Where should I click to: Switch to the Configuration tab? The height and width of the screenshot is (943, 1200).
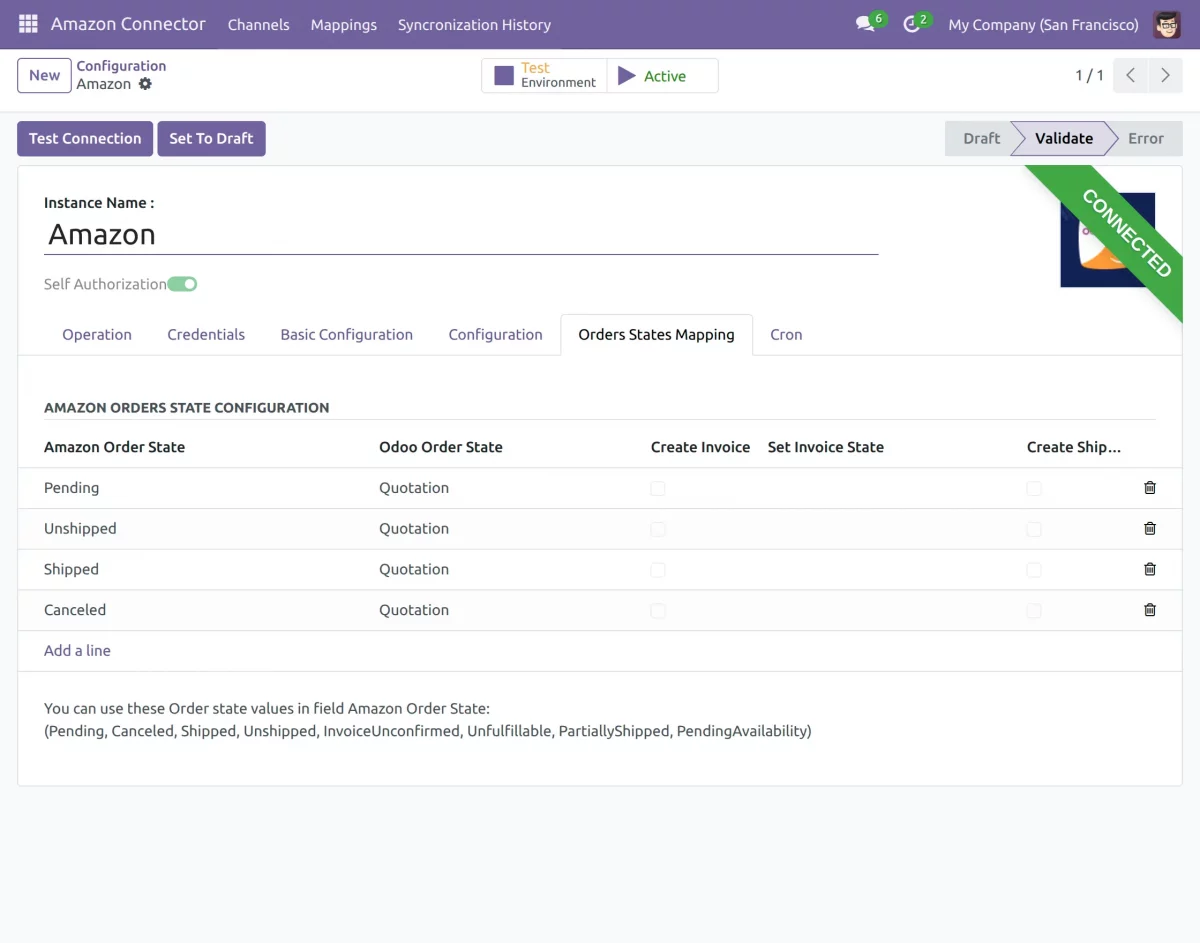click(x=495, y=334)
